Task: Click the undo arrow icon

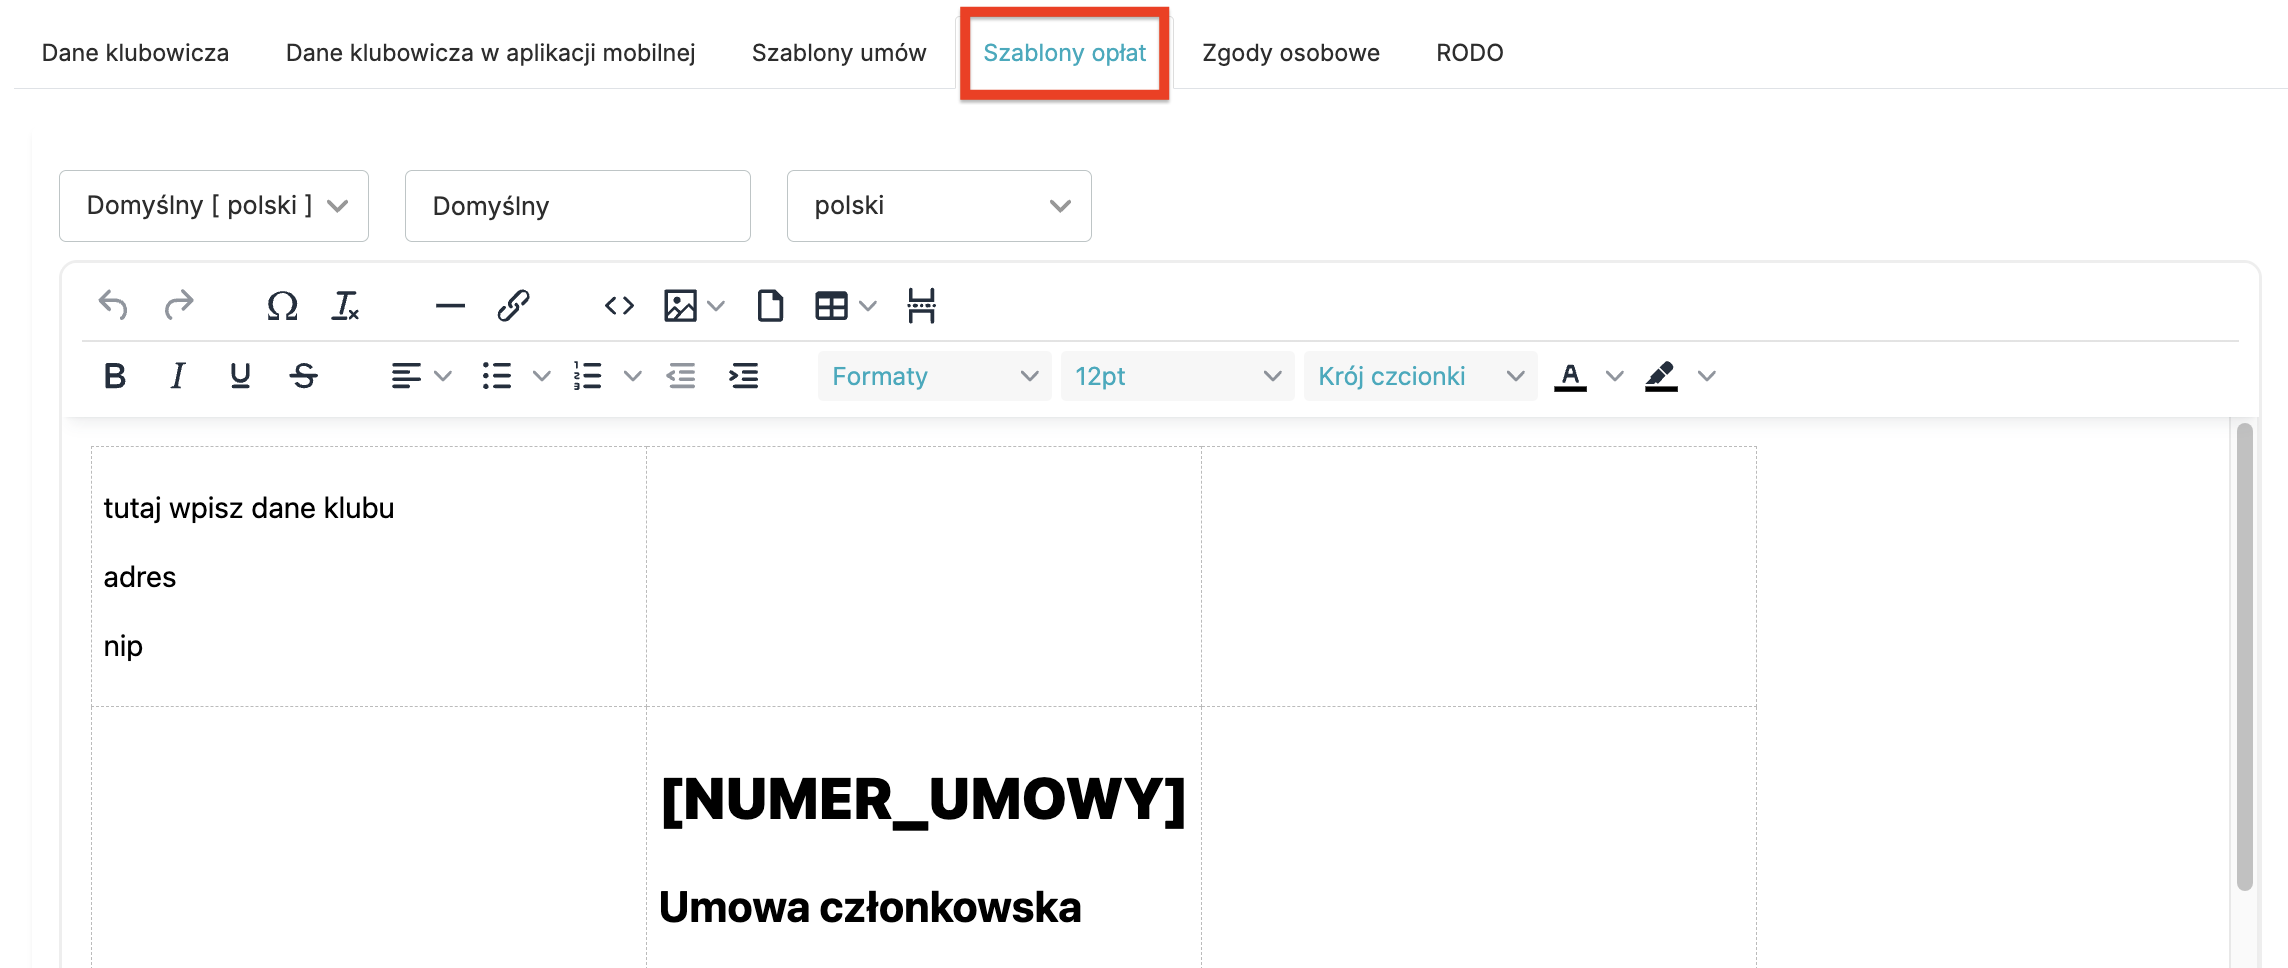Action: [113, 305]
